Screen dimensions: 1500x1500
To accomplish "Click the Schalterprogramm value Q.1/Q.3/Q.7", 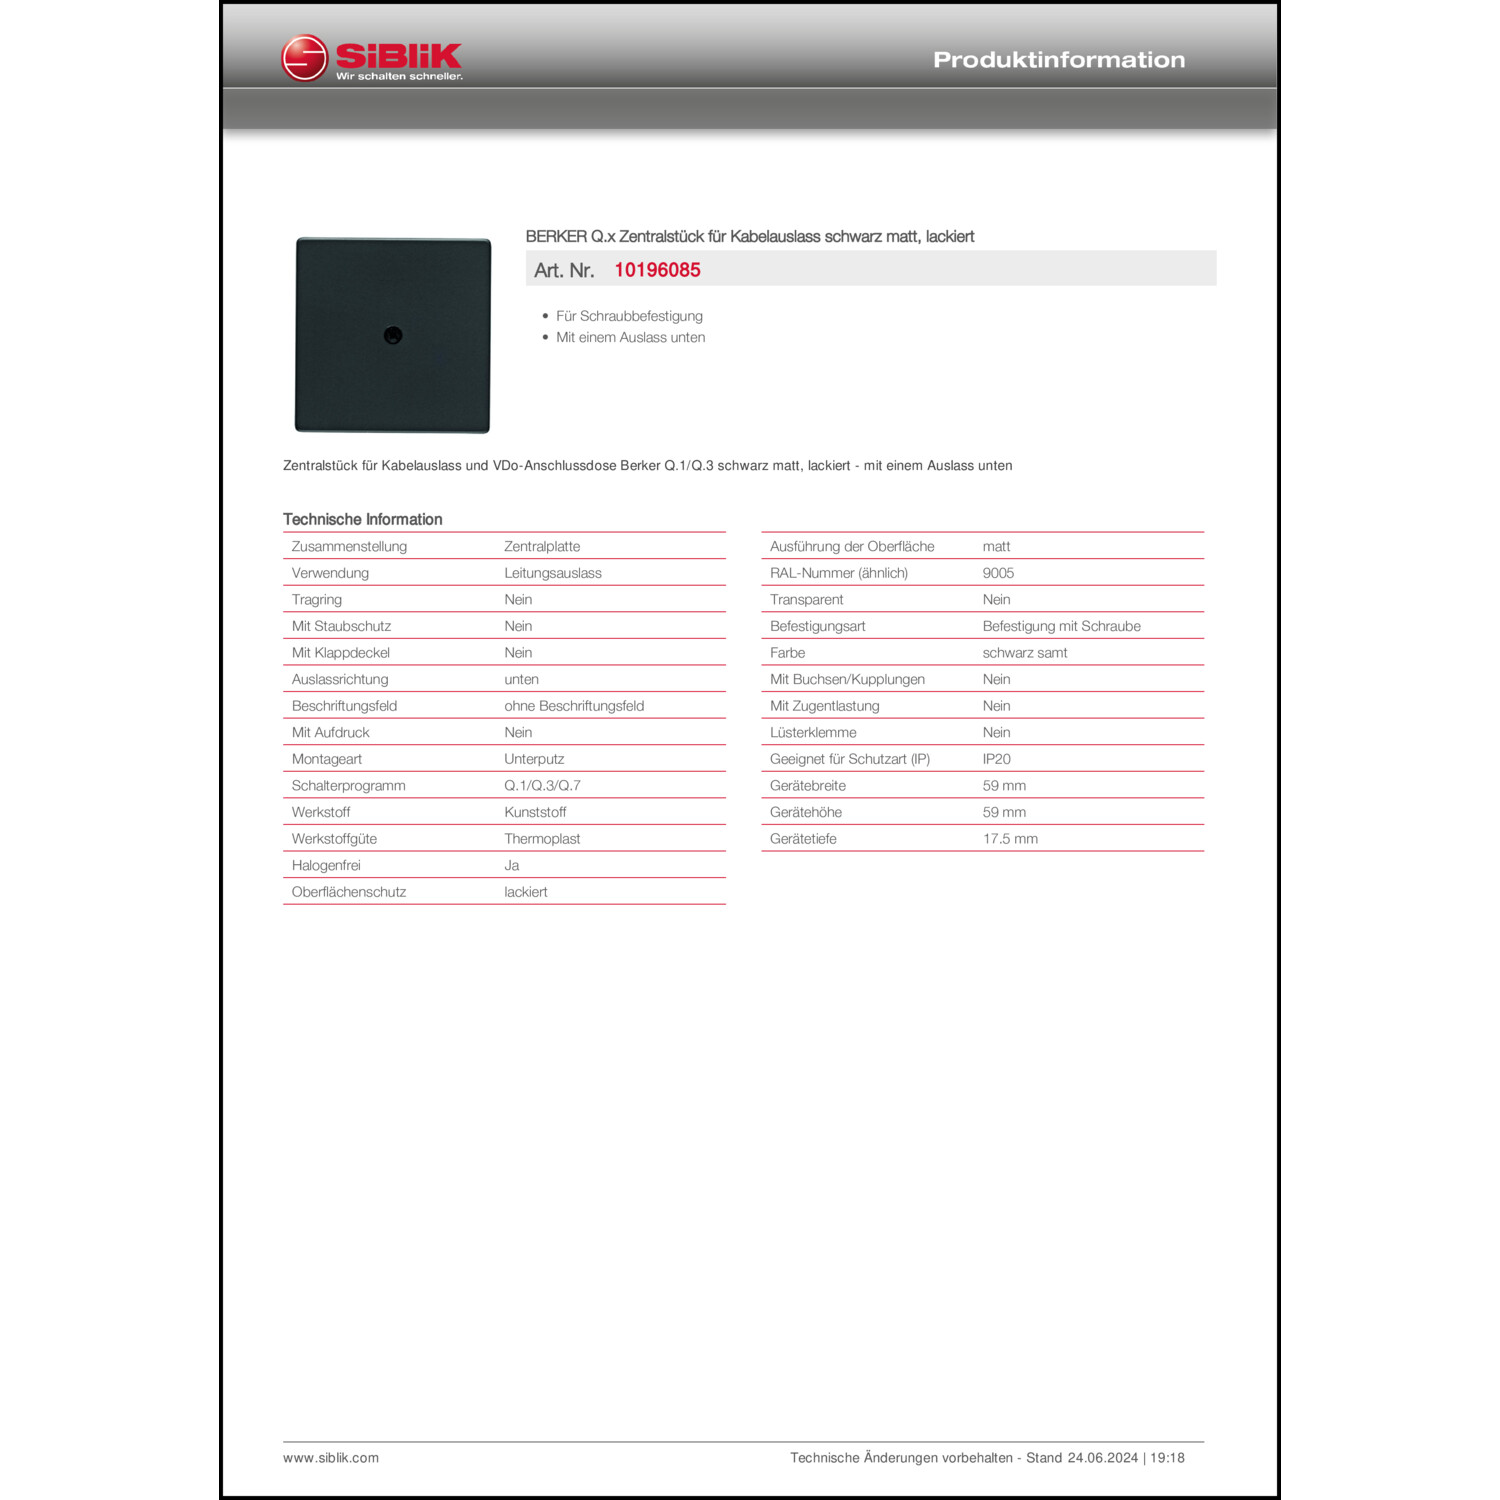I will (x=542, y=786).
